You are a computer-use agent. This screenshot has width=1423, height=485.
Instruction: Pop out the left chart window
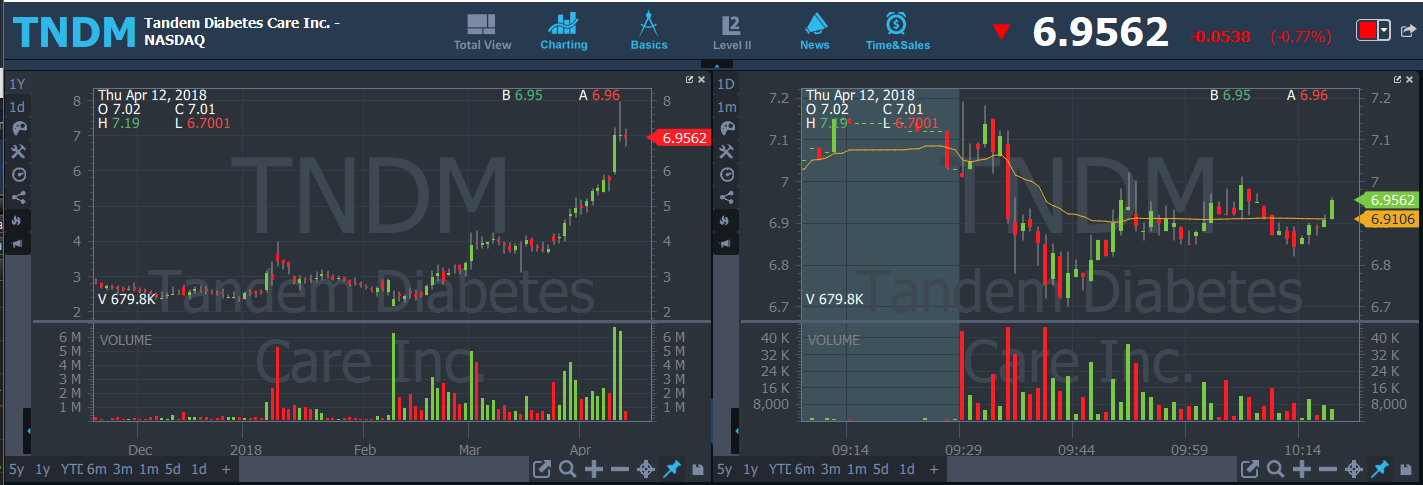click(x=542, y=469)
